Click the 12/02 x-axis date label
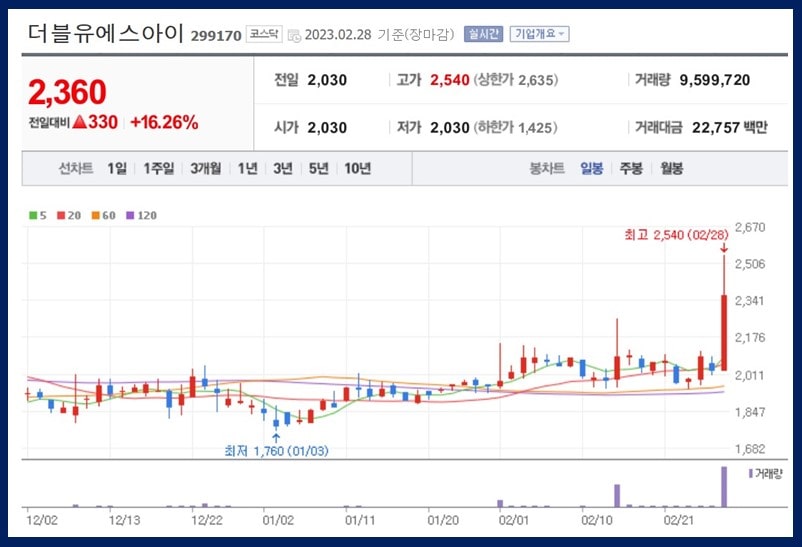Viewport: 802px width, 547px height. (42, 520)
